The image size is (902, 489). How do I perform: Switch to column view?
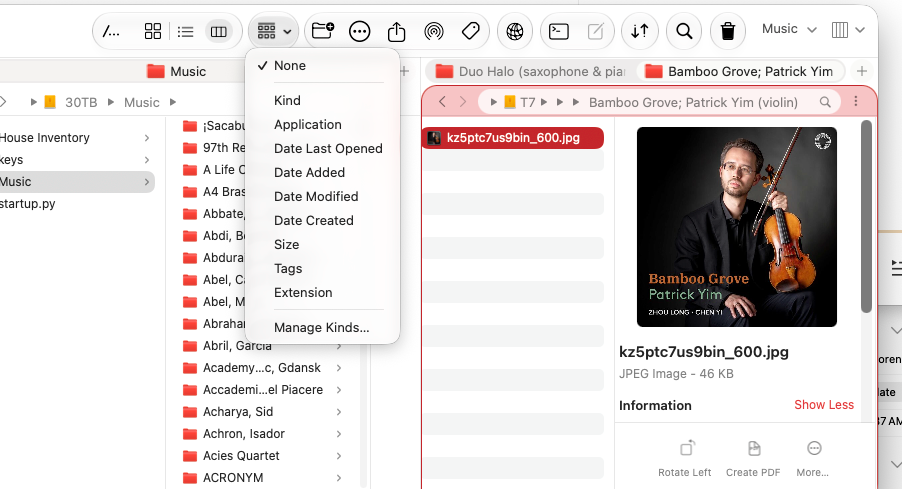(x=219, y=32)
